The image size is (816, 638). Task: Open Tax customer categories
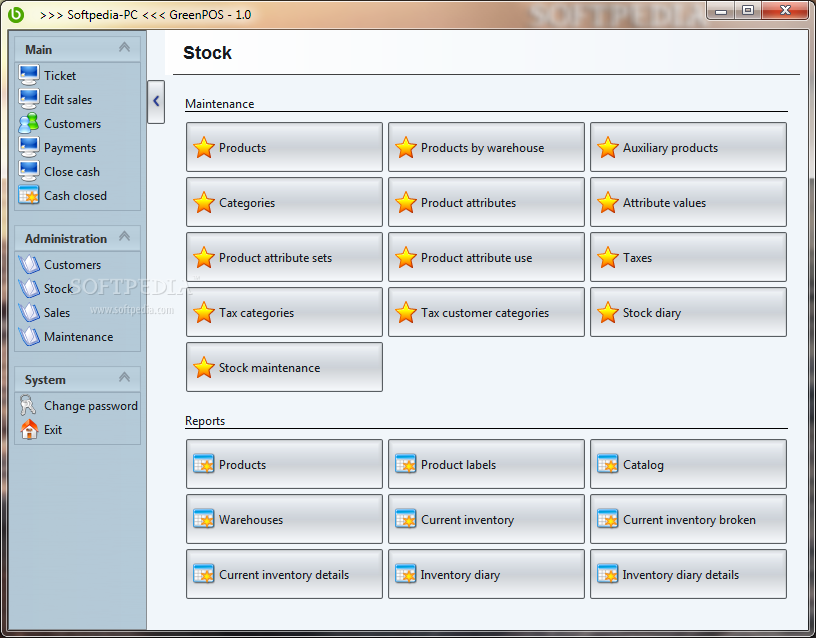point(486,312)
